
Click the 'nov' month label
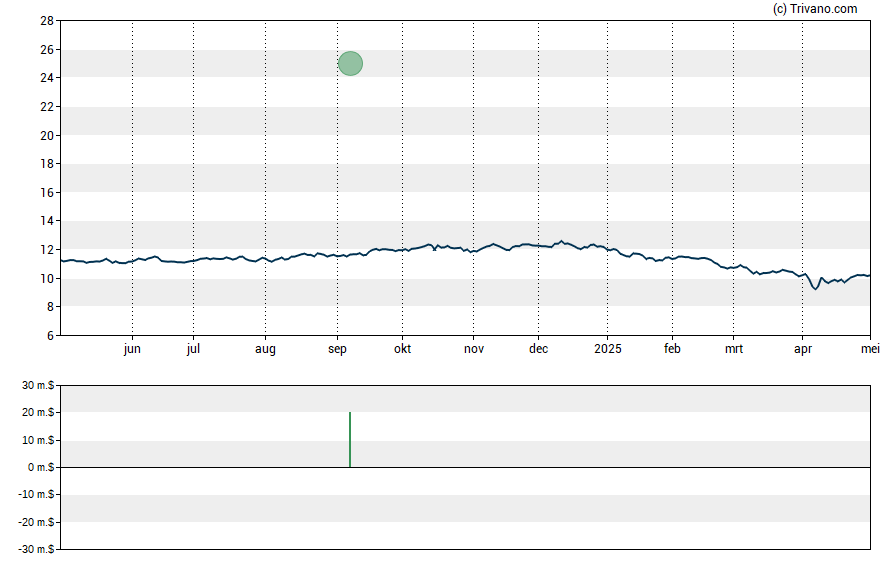coord(474,349)
